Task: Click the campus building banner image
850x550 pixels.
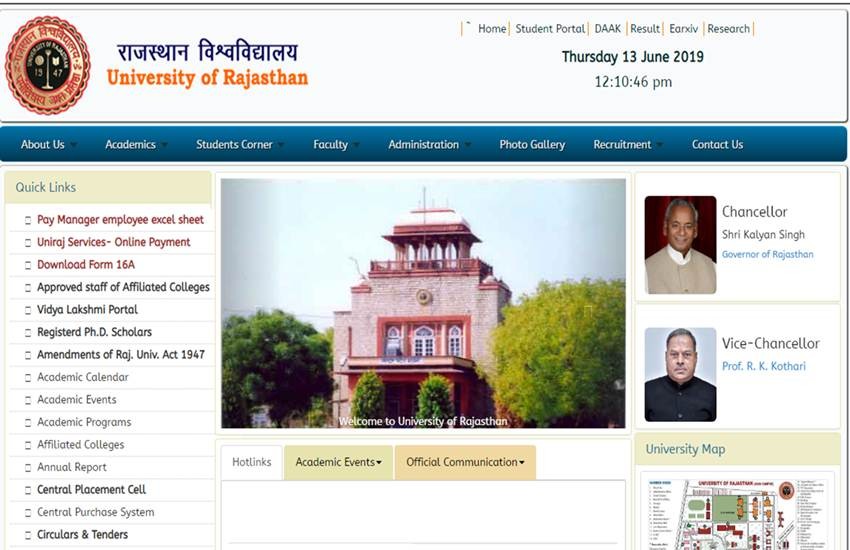Action: tap(423, 303)
